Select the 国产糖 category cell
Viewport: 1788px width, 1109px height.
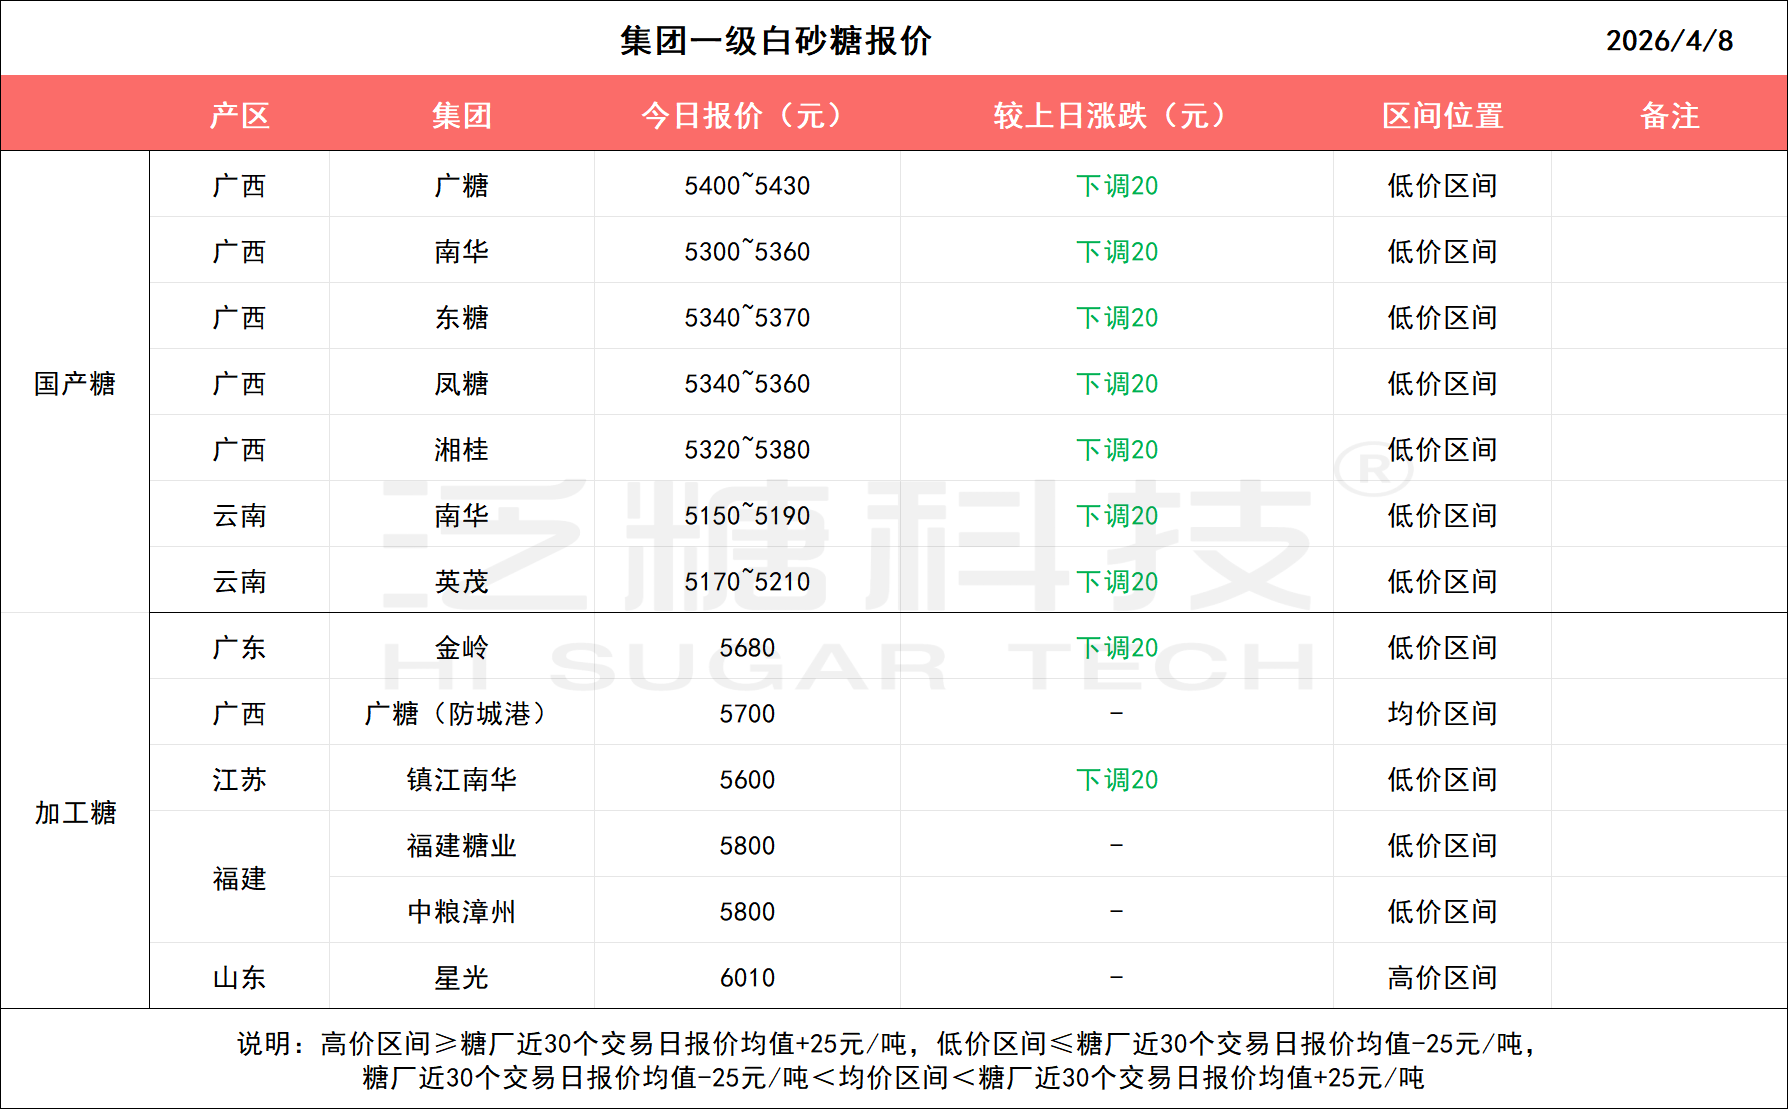point(75,383)
